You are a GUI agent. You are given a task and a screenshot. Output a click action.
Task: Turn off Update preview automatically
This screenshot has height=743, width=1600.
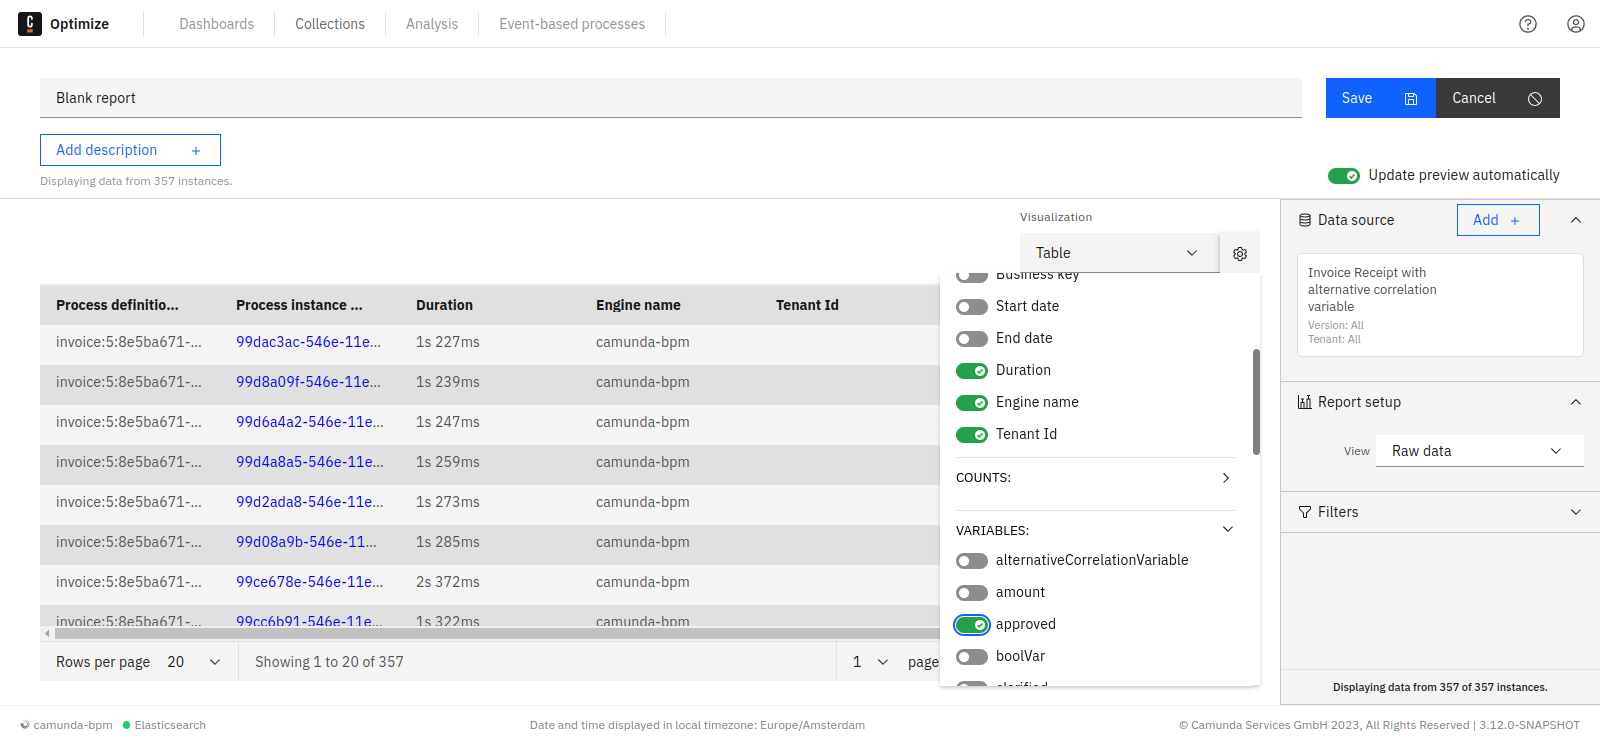1343,176
